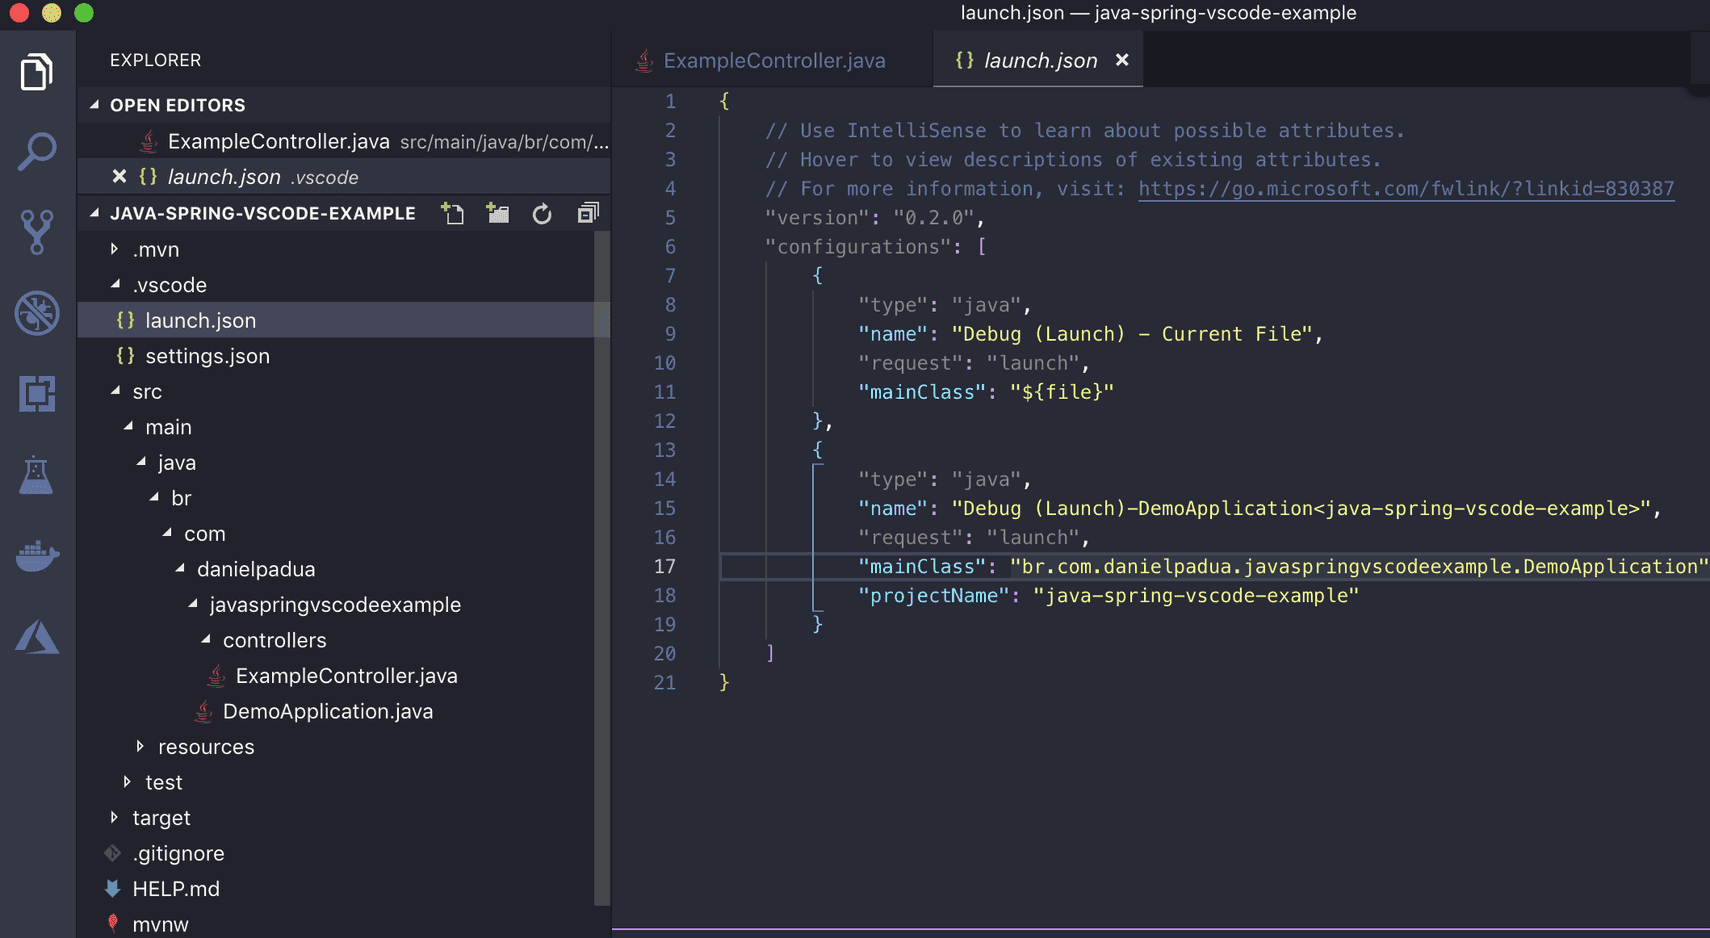Viewport: 1710px width, 938px height.
Task: Open the Search view in the activity bar
Action: click(x=37, y=151)
